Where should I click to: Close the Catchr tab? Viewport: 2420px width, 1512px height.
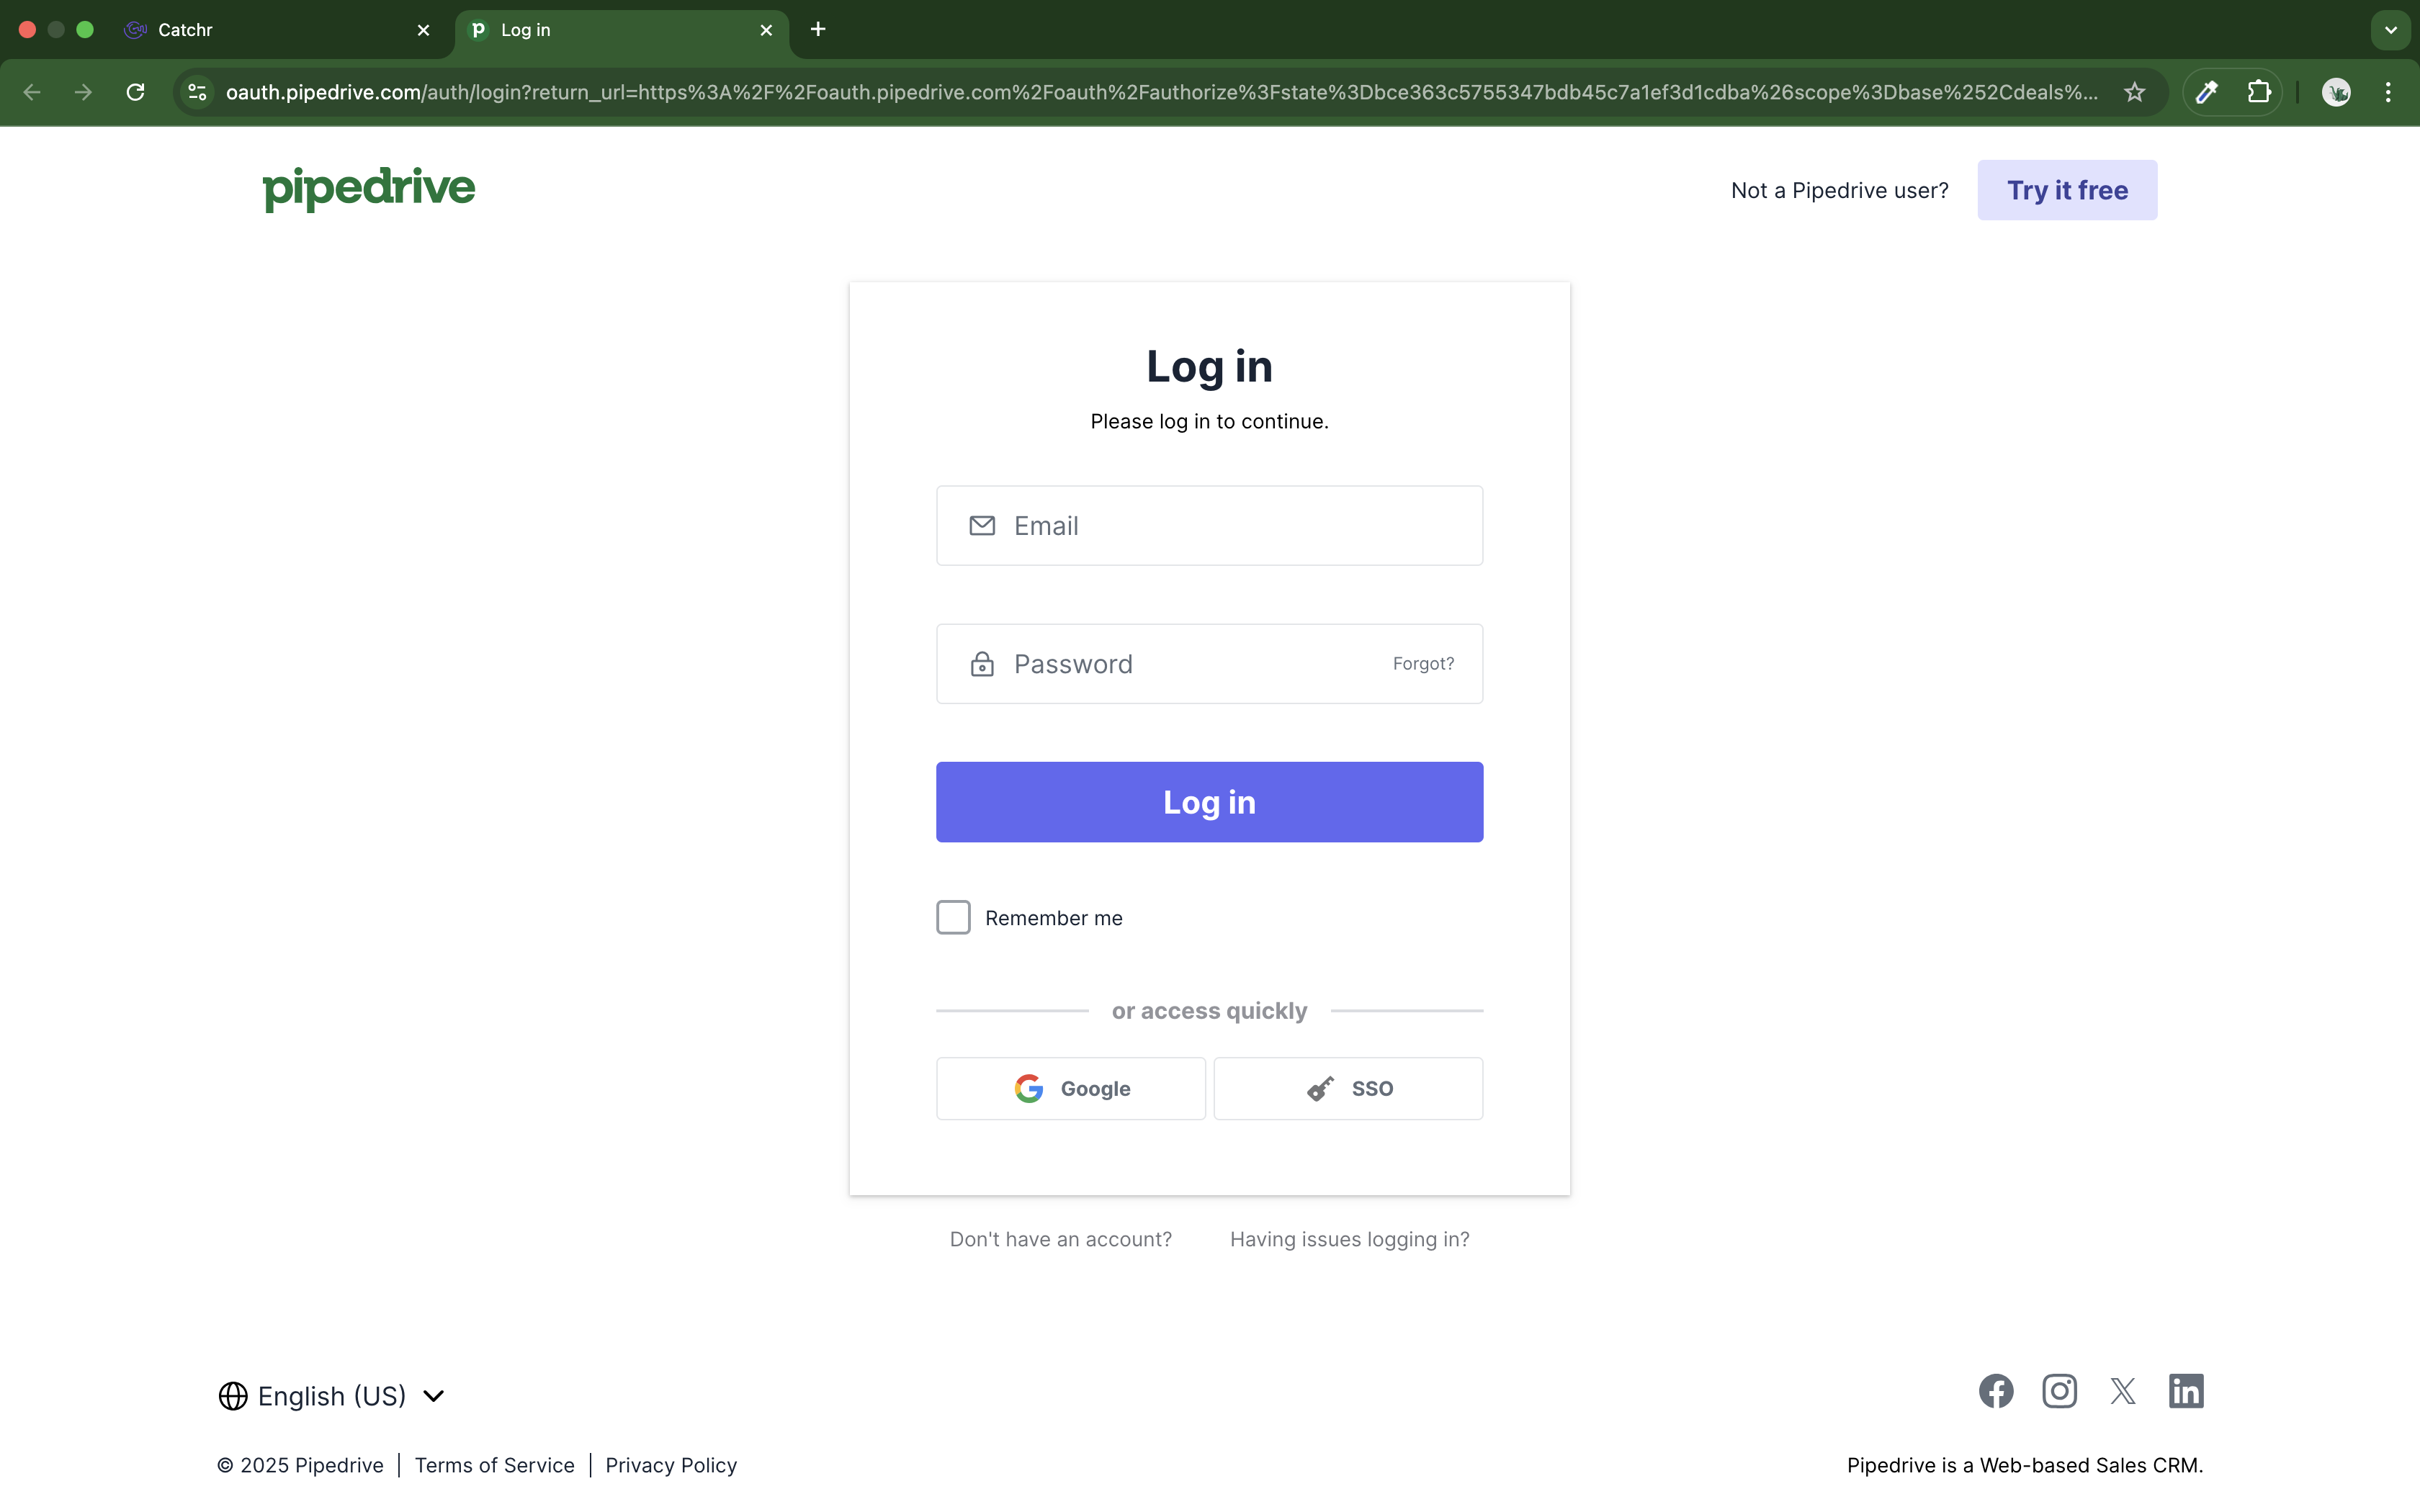pyautogui.click(x=423, y=30)
